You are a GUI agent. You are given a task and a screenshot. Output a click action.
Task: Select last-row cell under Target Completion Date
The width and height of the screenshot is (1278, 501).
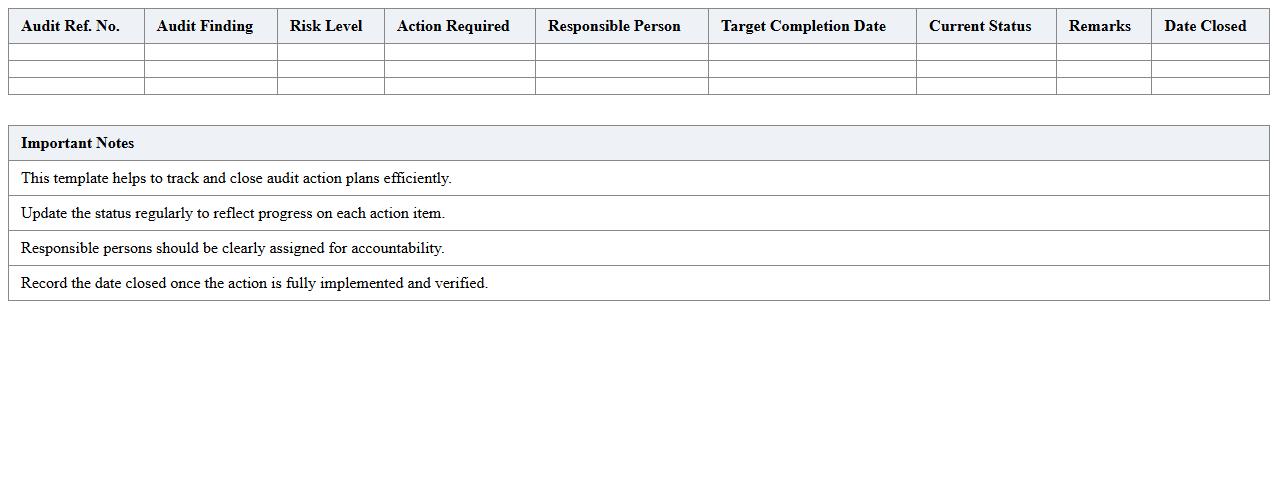pos(811,86)
